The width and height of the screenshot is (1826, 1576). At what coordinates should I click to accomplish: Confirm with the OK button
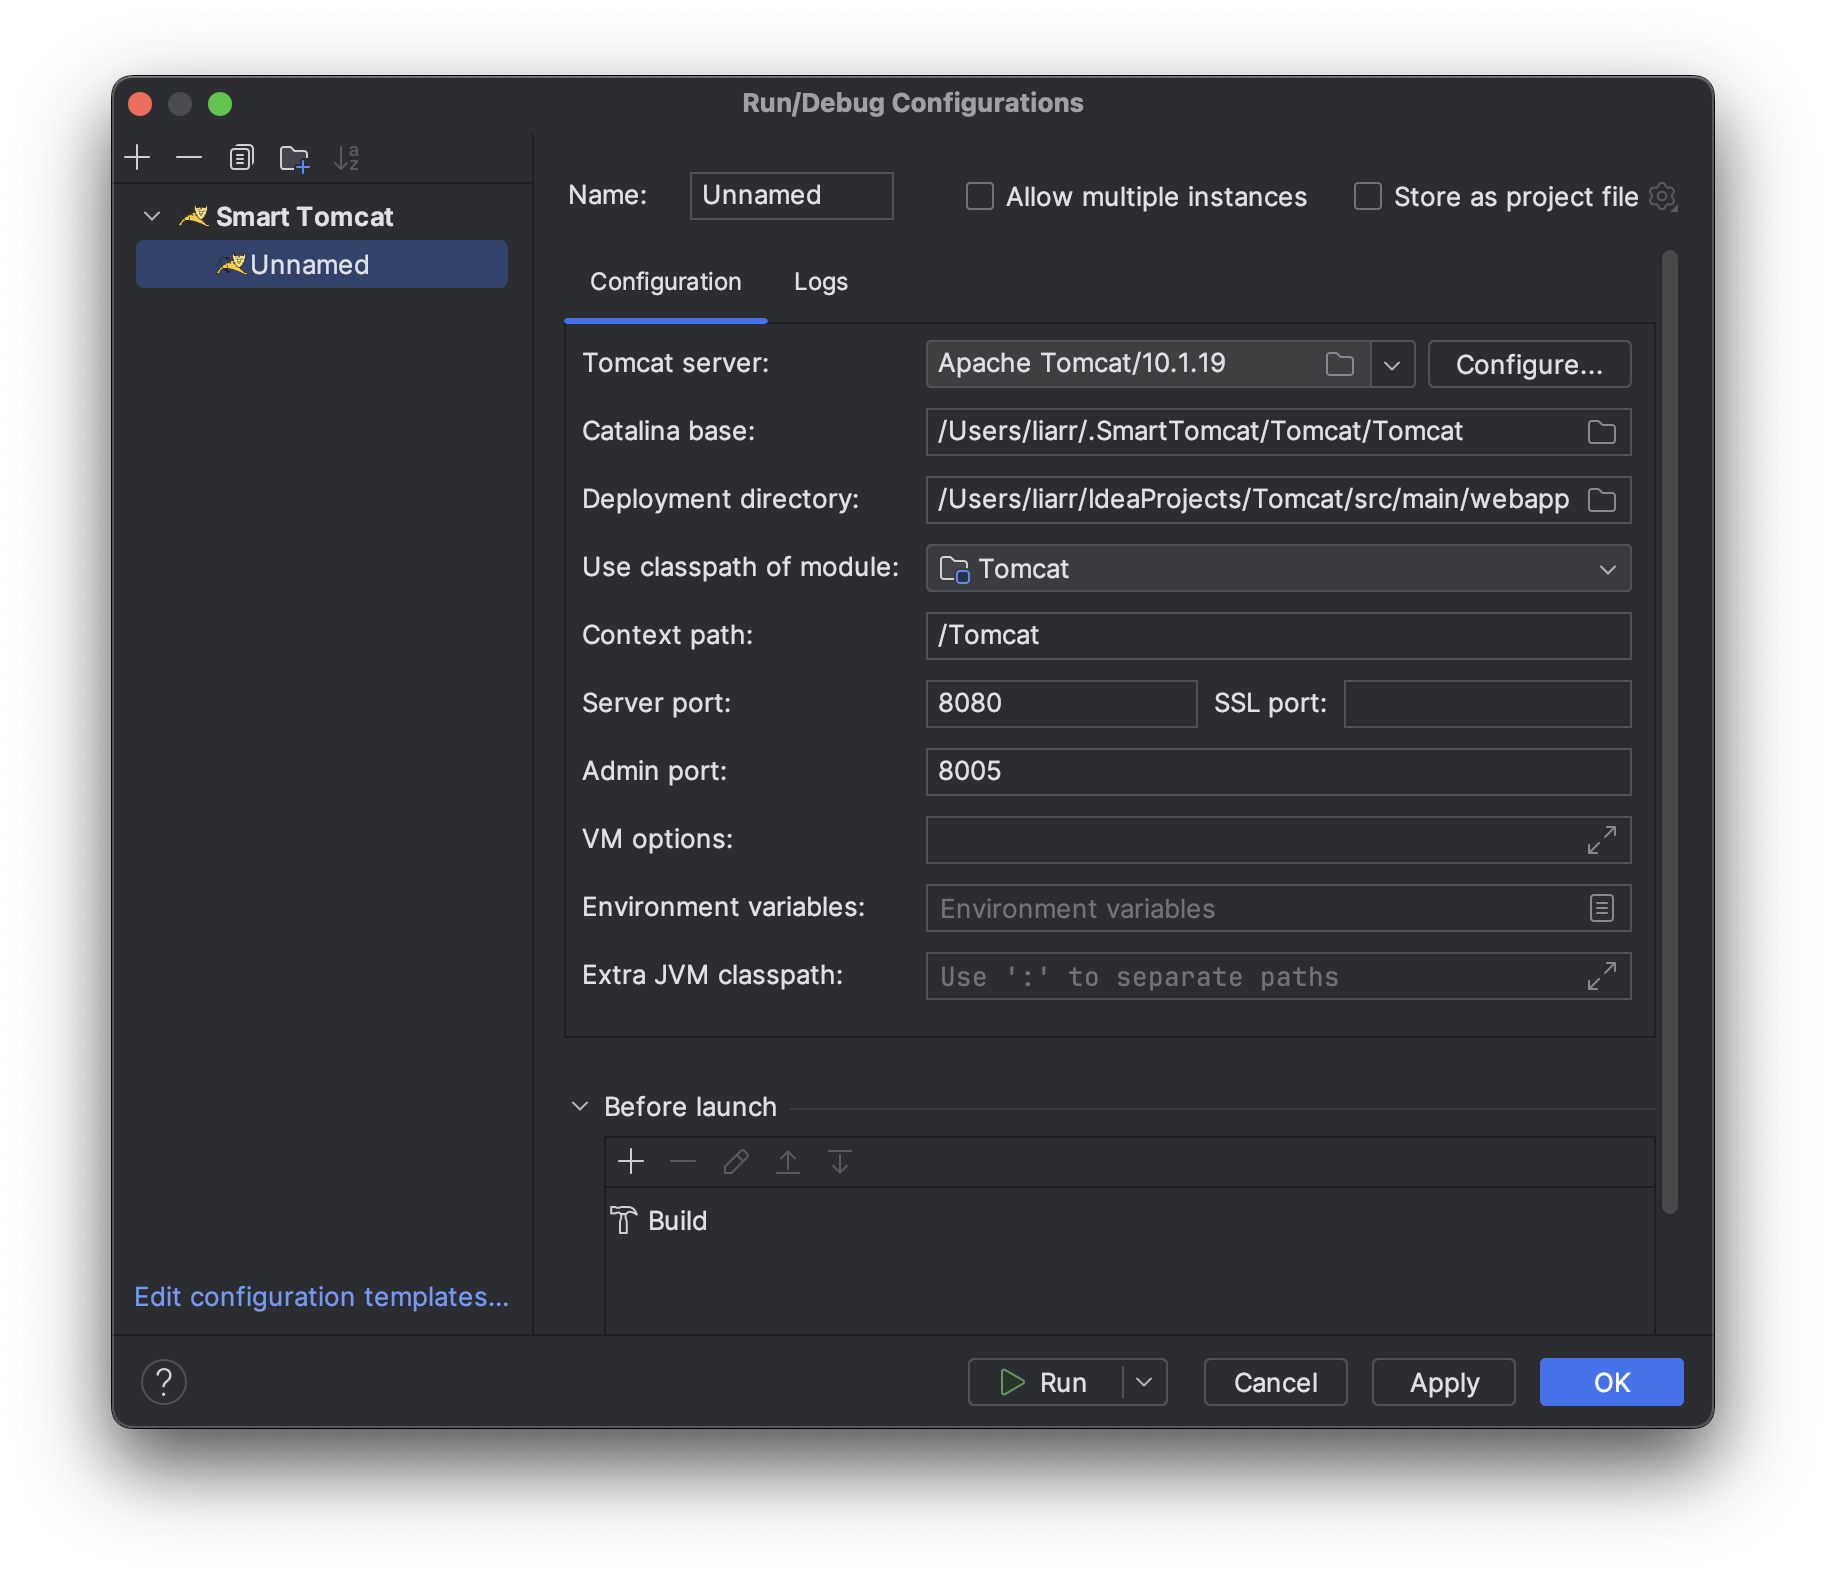[x=1611, y=1382]
